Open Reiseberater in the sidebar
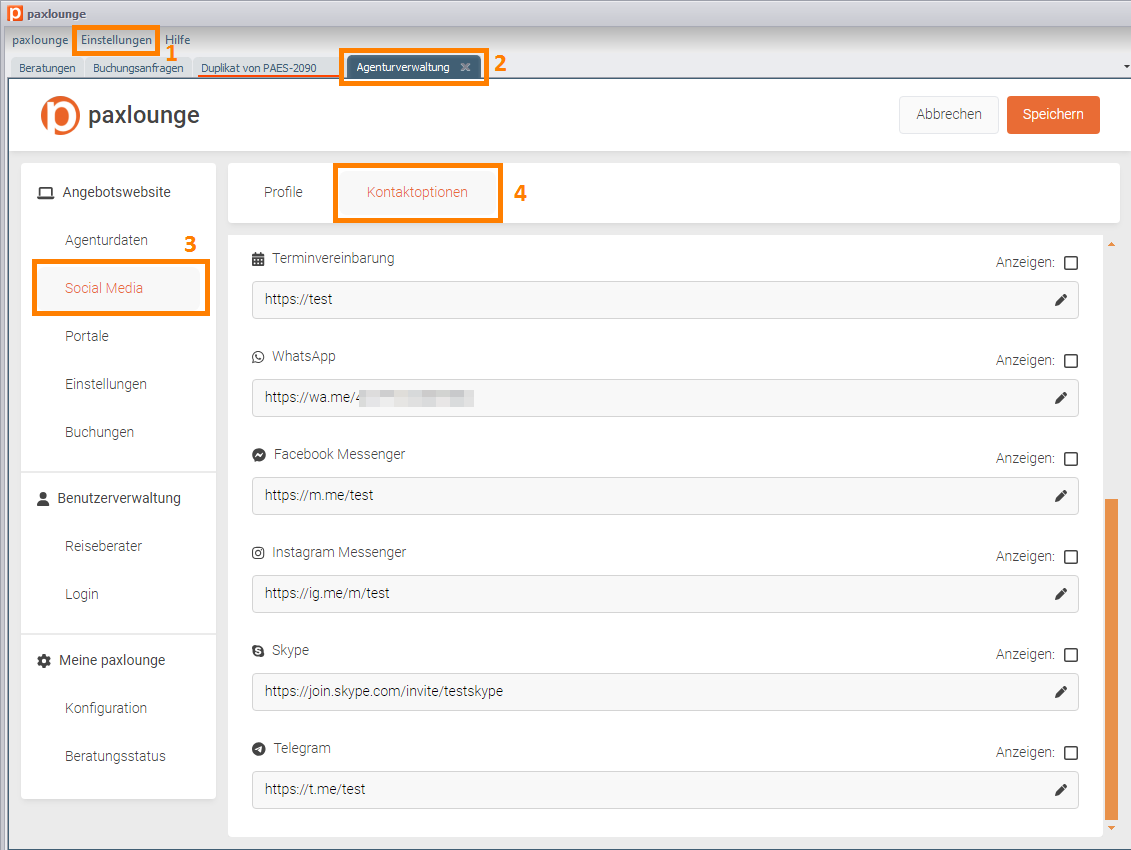Image resolution: width=1131 pixels, height=850 pixels. coord(103,546)
